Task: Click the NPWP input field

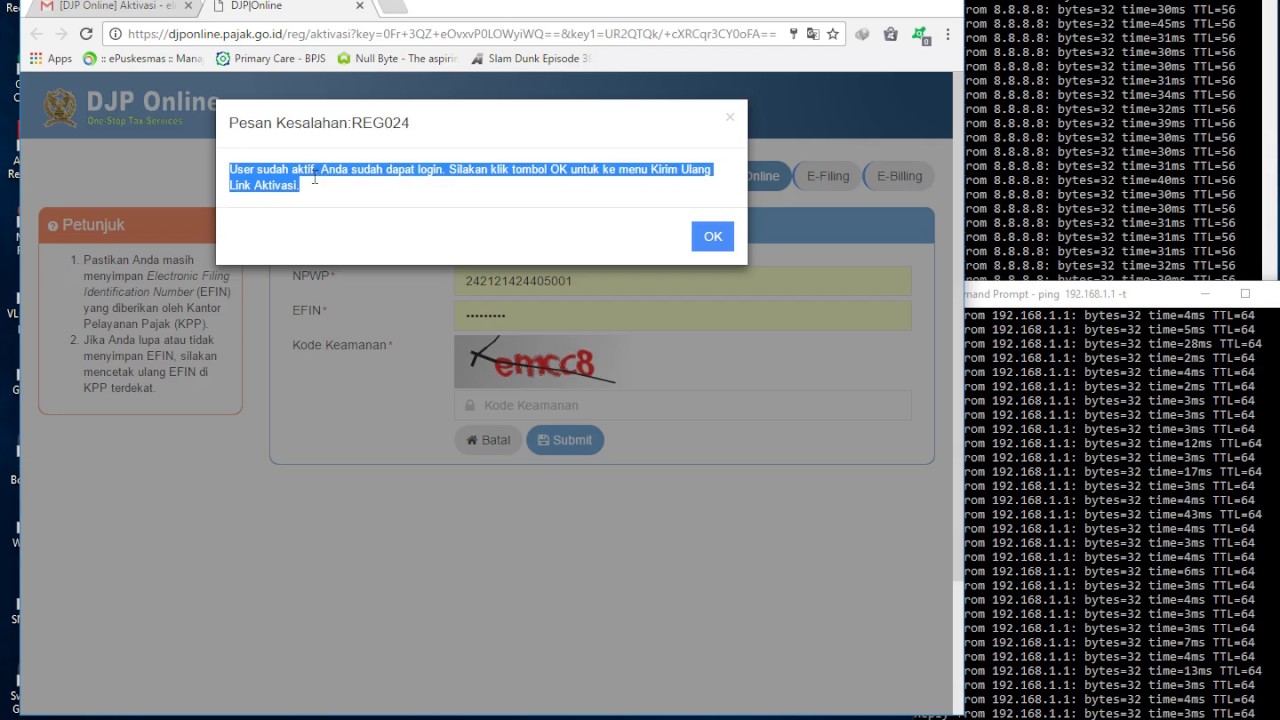Action: 682,281
